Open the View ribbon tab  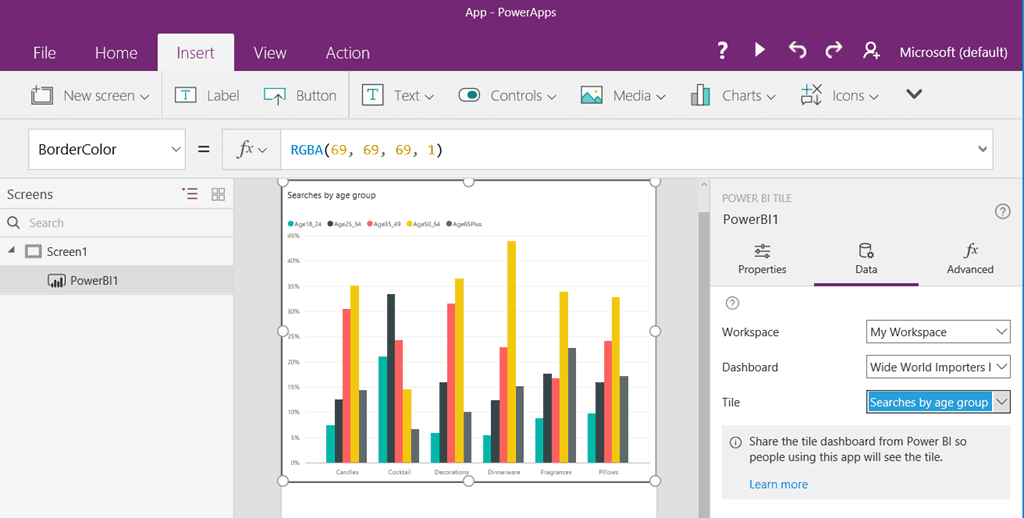tap(270, 53)
